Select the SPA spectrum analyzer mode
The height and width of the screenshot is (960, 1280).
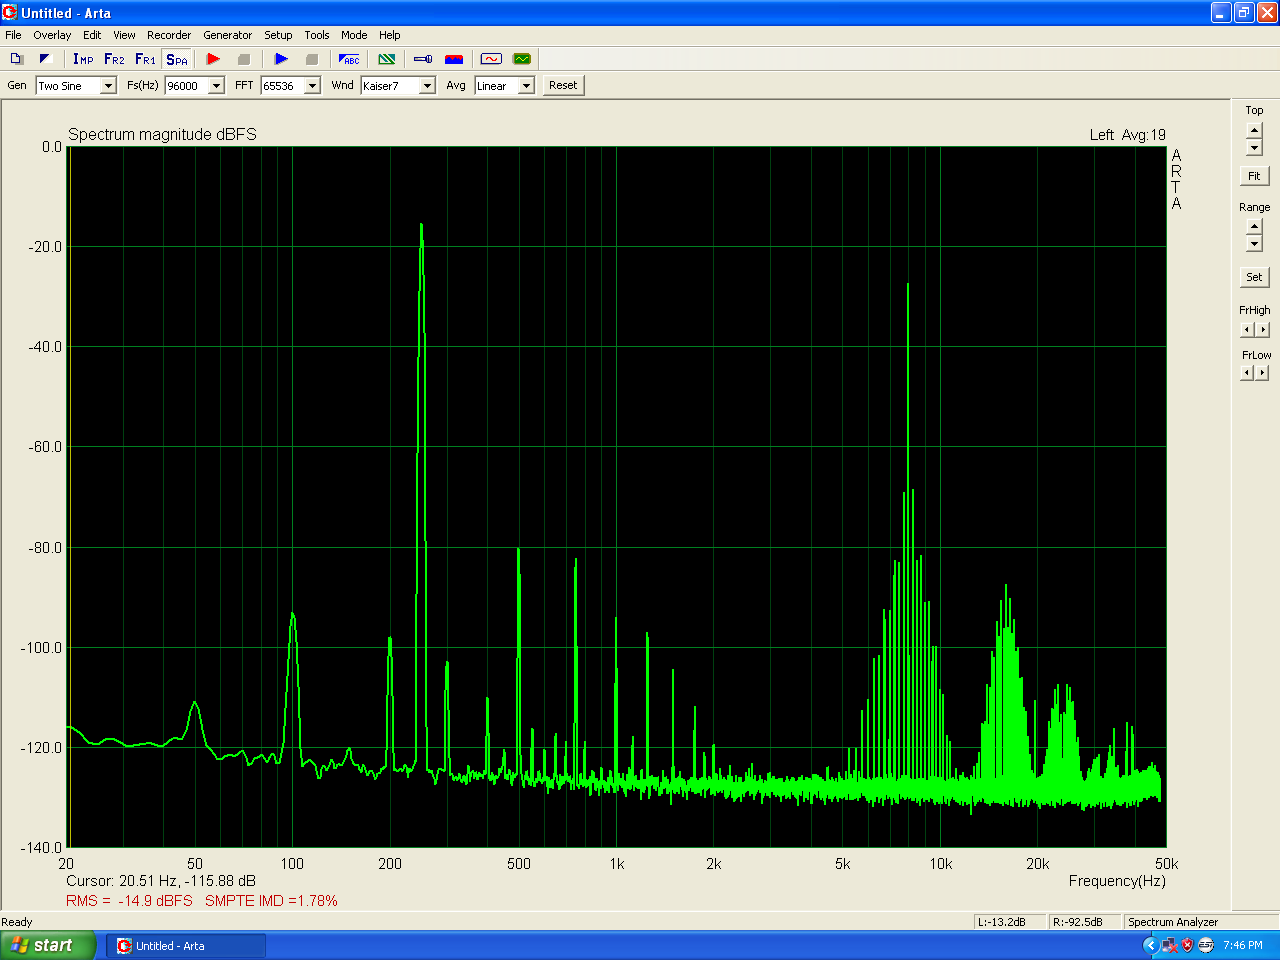pyautogui.click(x=177, y=59)
